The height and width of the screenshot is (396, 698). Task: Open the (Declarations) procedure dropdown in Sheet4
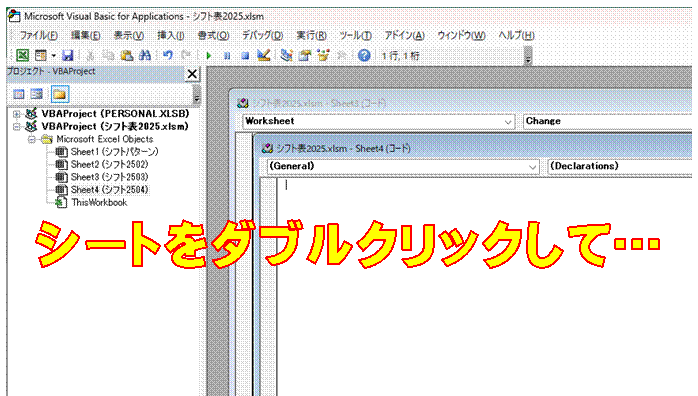tap(621, 166)
